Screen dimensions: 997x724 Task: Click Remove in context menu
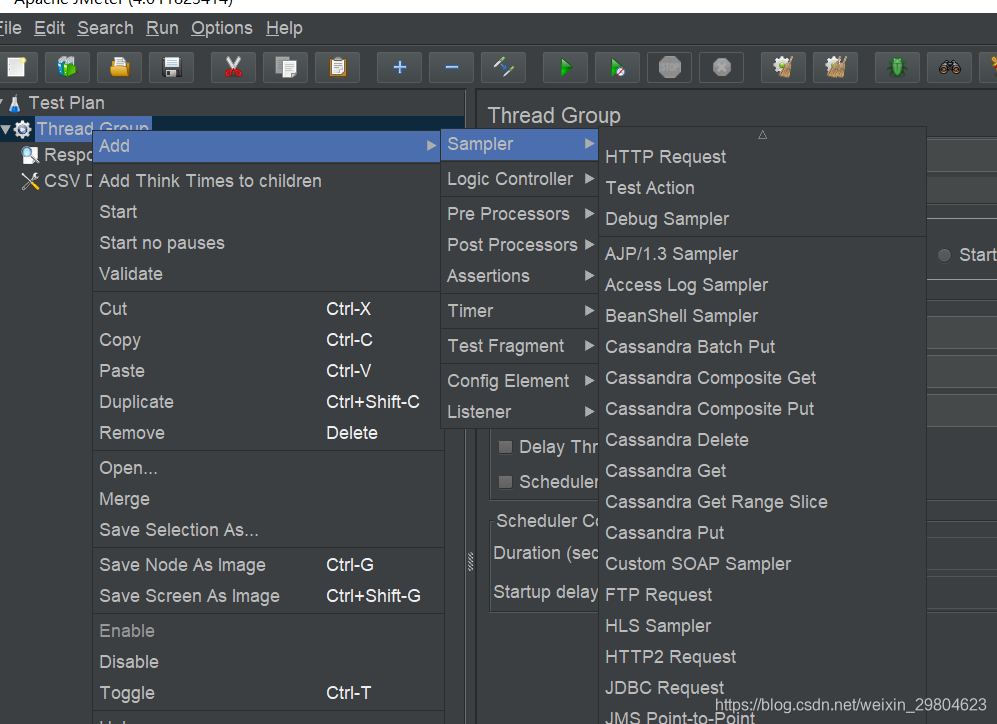(x=267, y=433)
